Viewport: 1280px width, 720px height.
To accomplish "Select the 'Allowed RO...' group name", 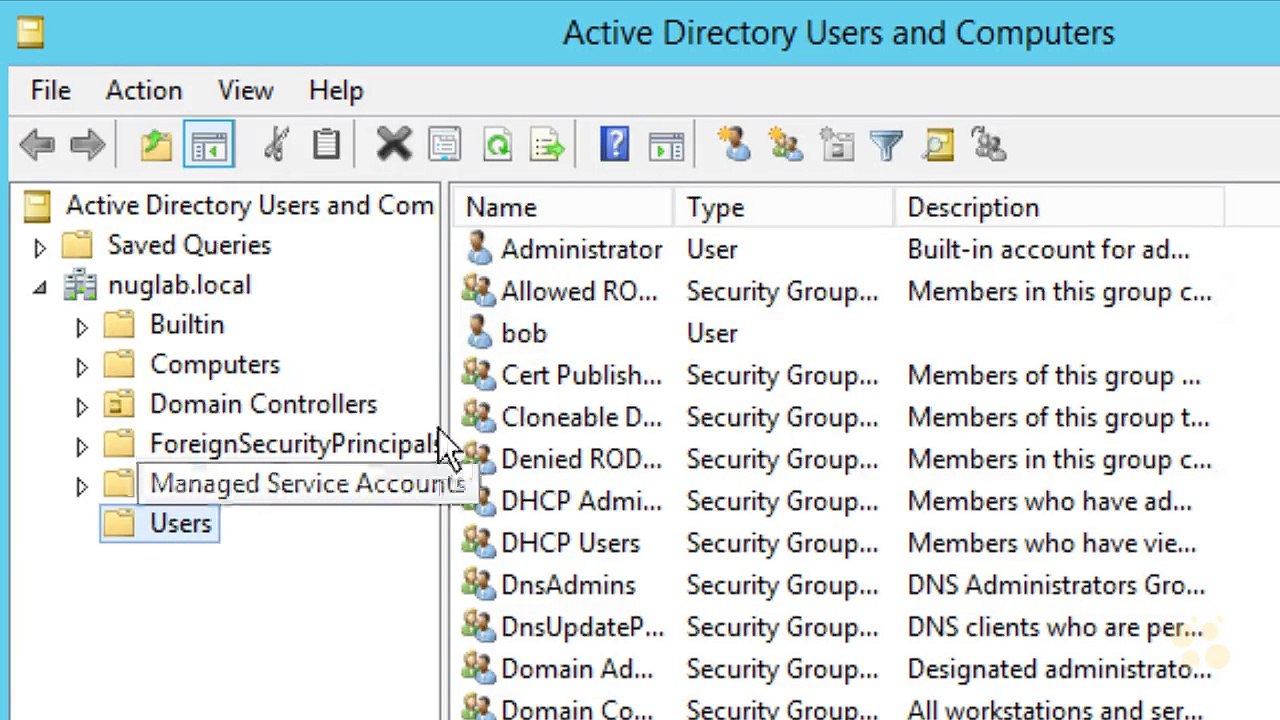I will pos(579,292).
